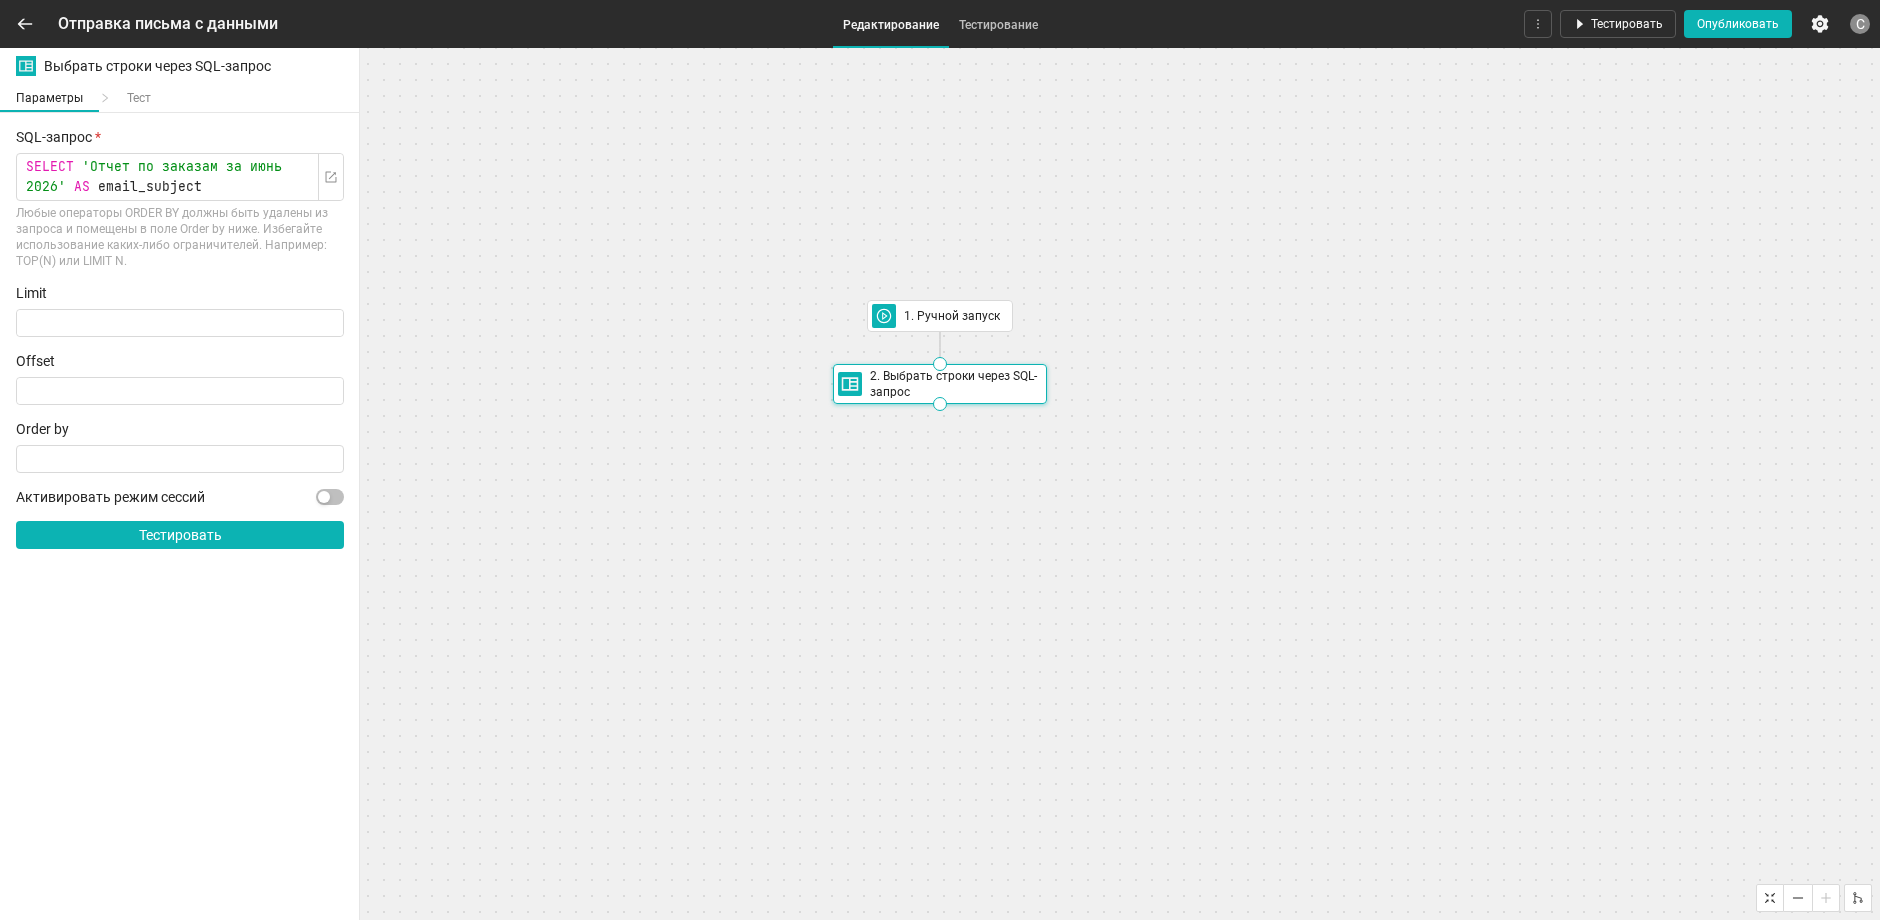Select the Ручной запуск node
Screen dimensions: 1880x920
pyautogui.click(x=940, y=316)
